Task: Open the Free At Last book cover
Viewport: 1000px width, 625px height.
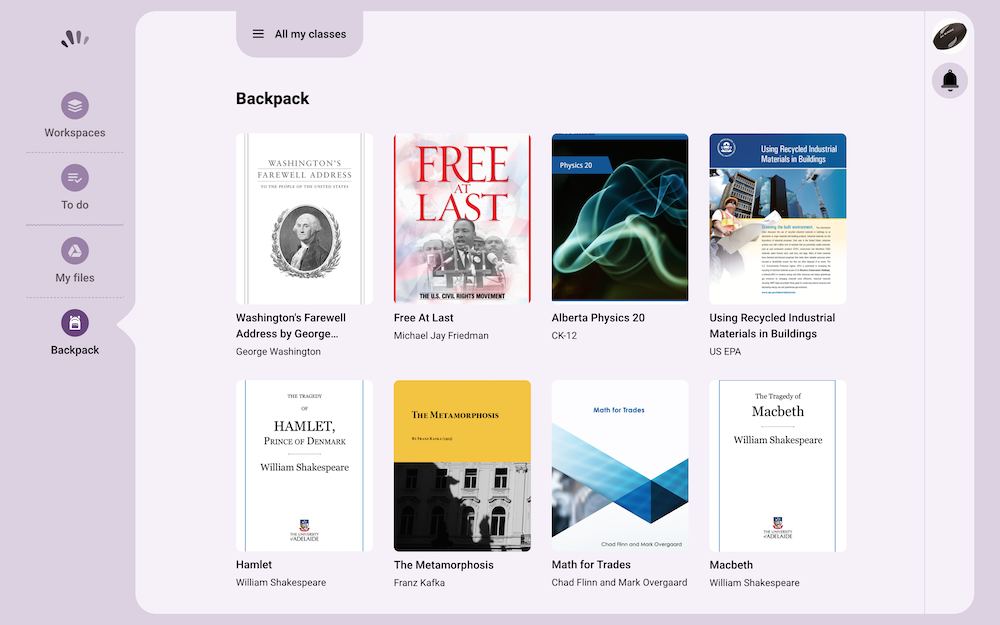Action: (x=462, y=219)
